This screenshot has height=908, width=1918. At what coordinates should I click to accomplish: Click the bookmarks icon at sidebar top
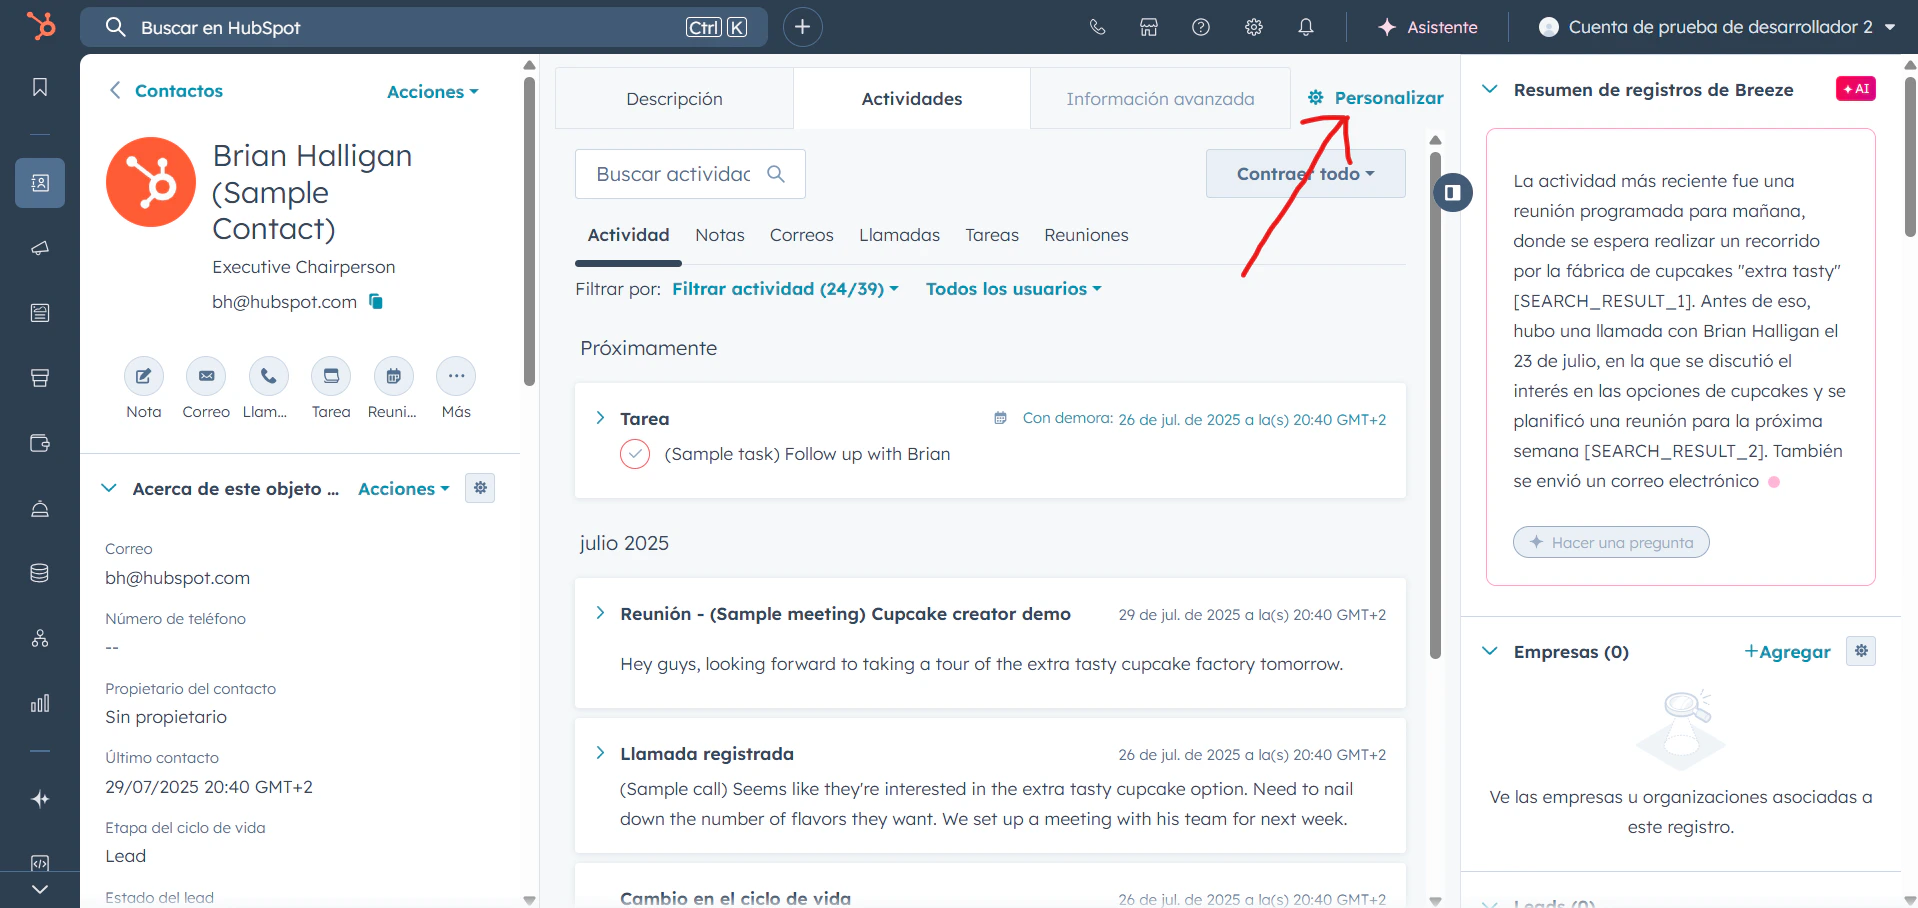point(40,87)
